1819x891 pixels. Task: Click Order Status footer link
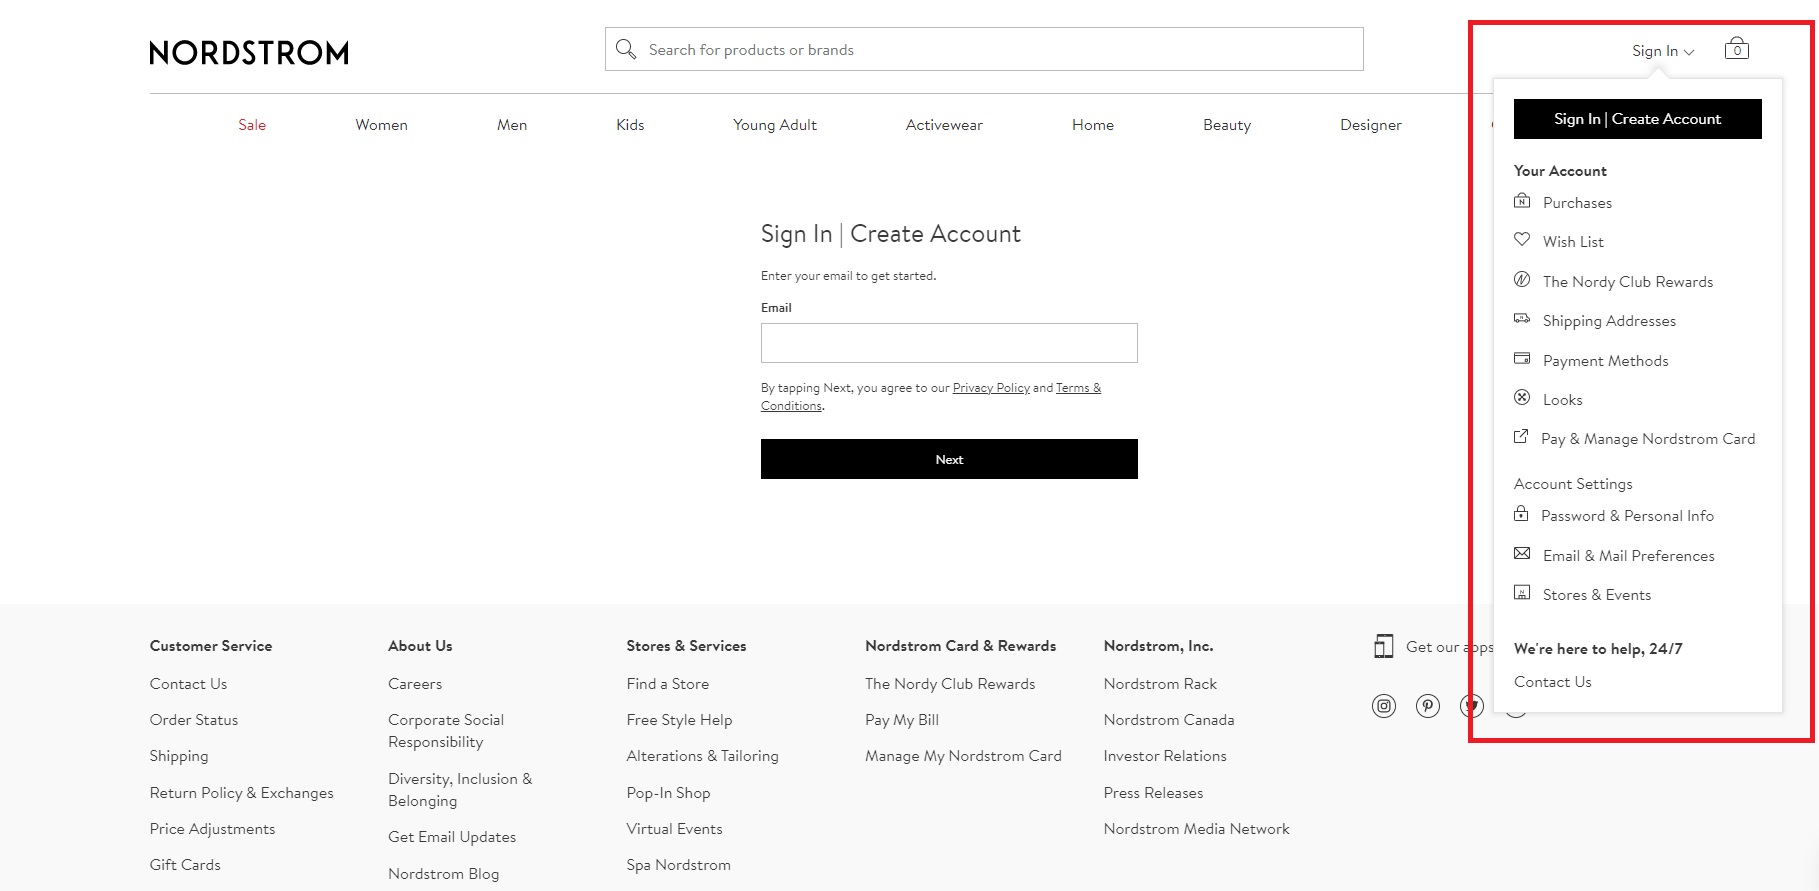194,720
